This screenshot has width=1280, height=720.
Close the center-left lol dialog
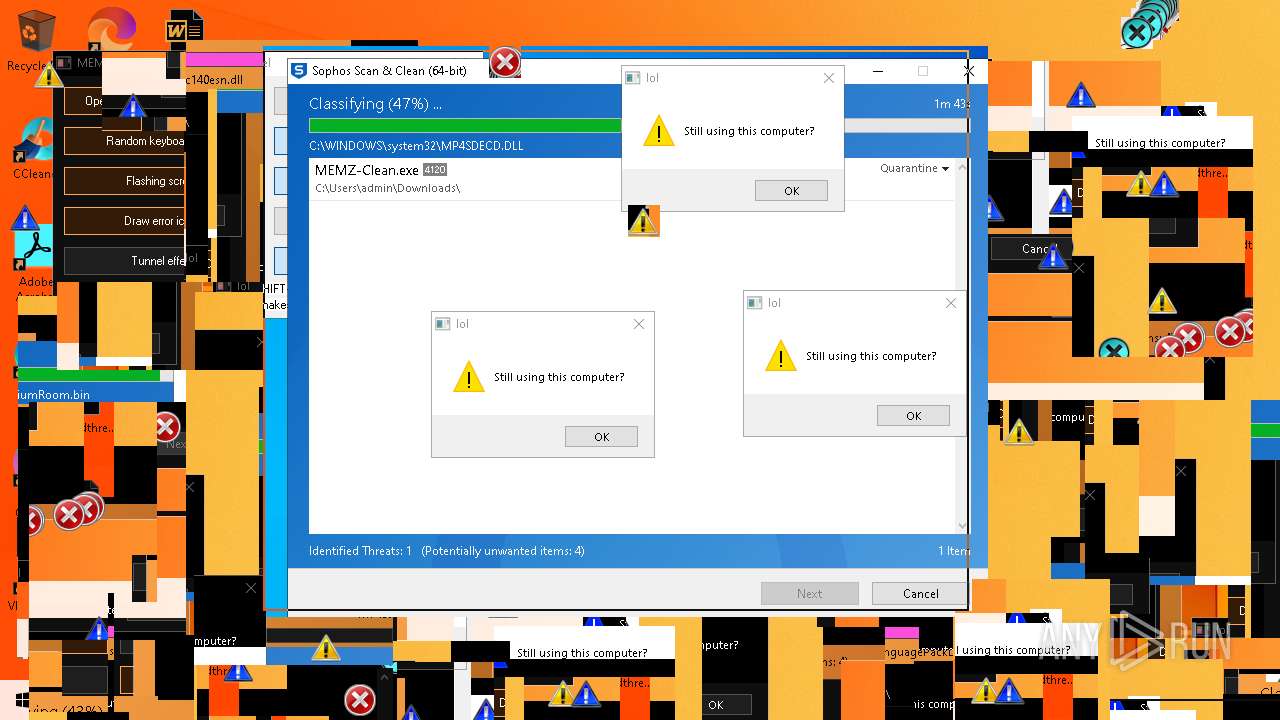[638, 324]
